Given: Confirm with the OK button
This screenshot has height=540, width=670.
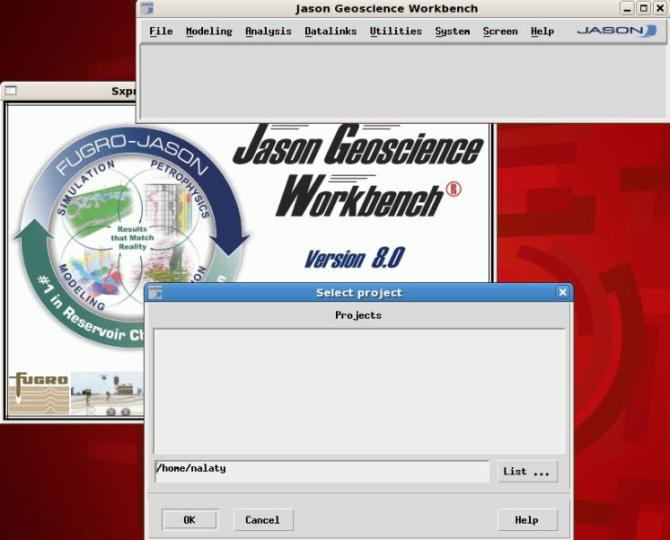Looking at the screenshot, I should pyautogui.click(x=190, y=520).
